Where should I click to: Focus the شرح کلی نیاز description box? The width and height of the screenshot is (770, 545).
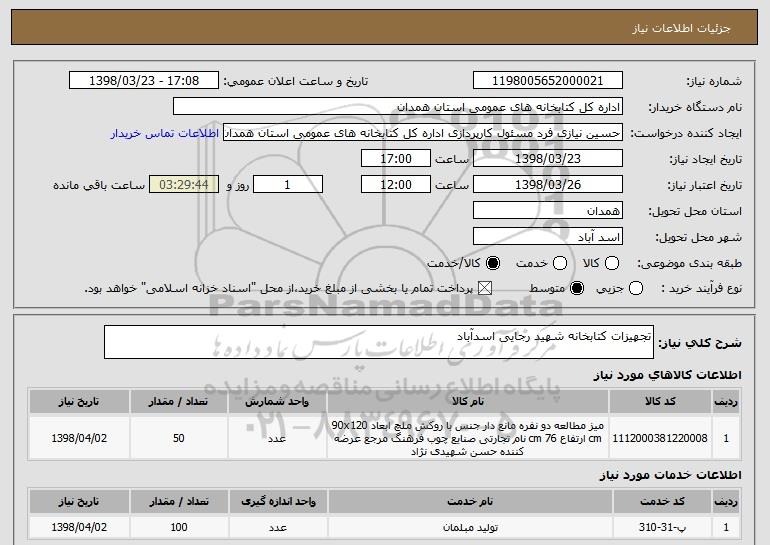[379, 342]
